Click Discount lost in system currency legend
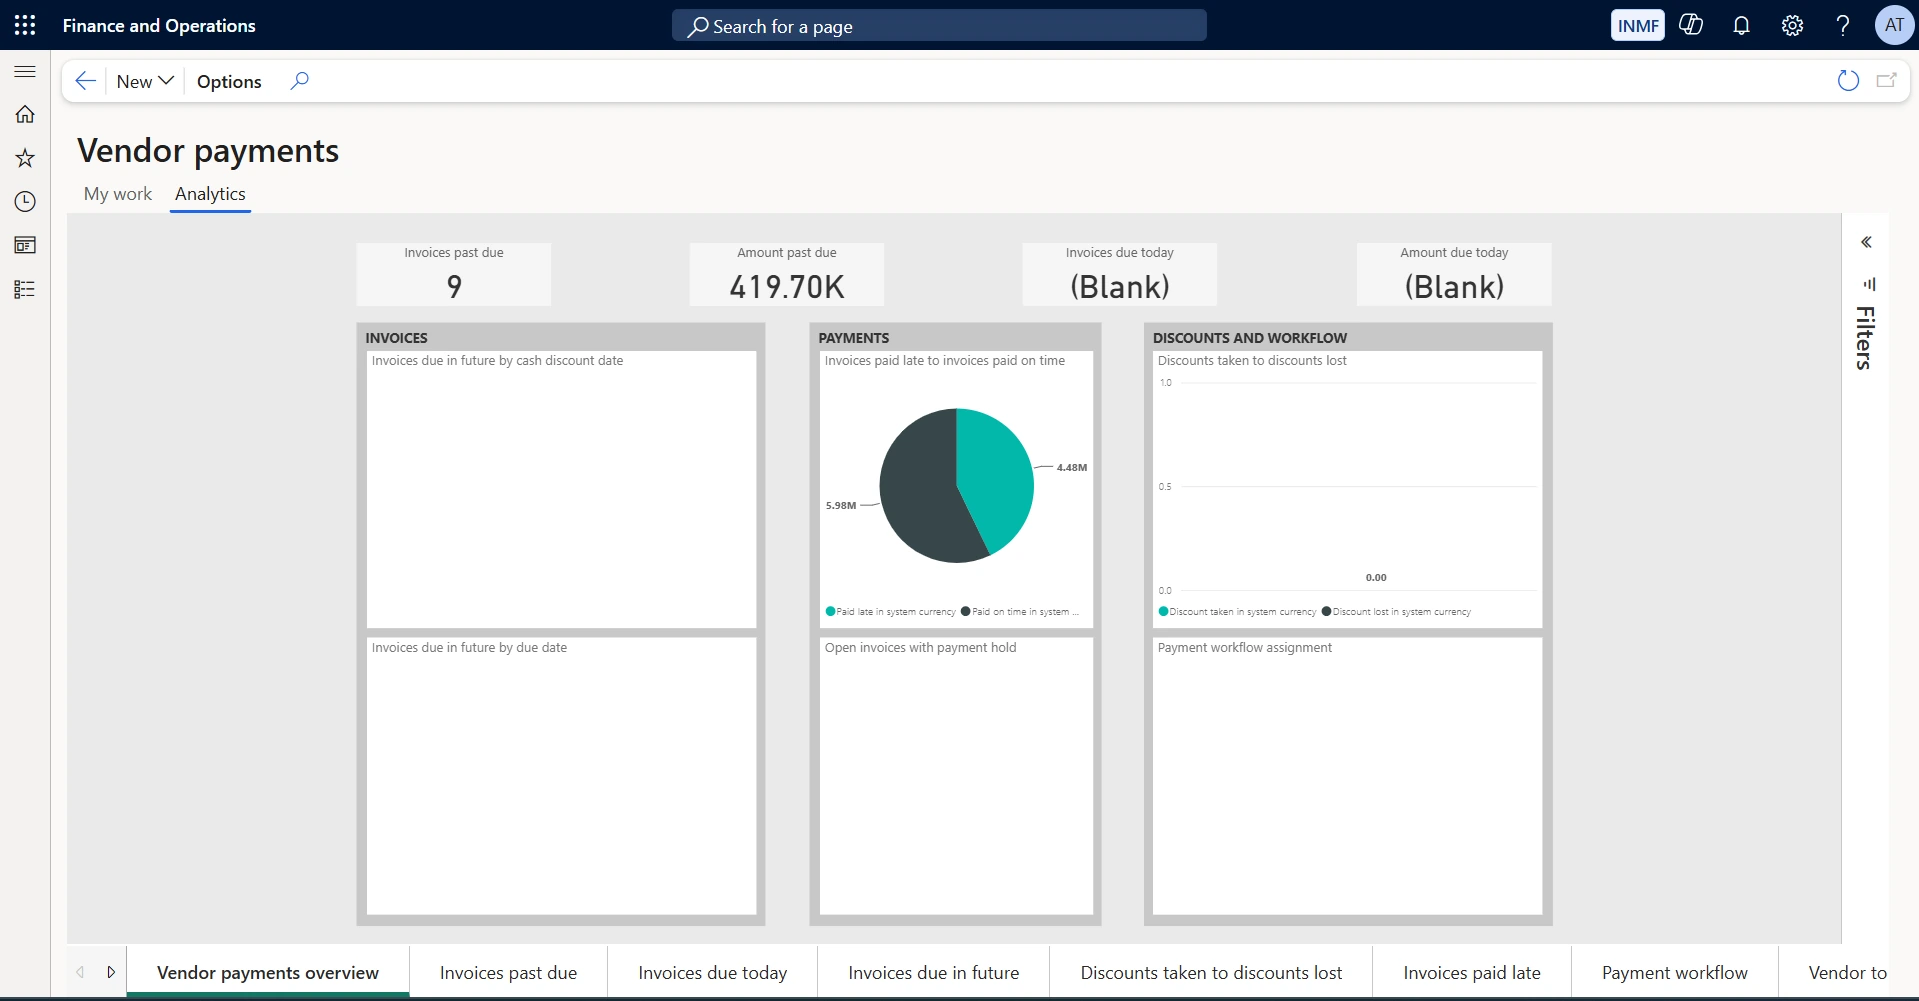 [1396, 611]
